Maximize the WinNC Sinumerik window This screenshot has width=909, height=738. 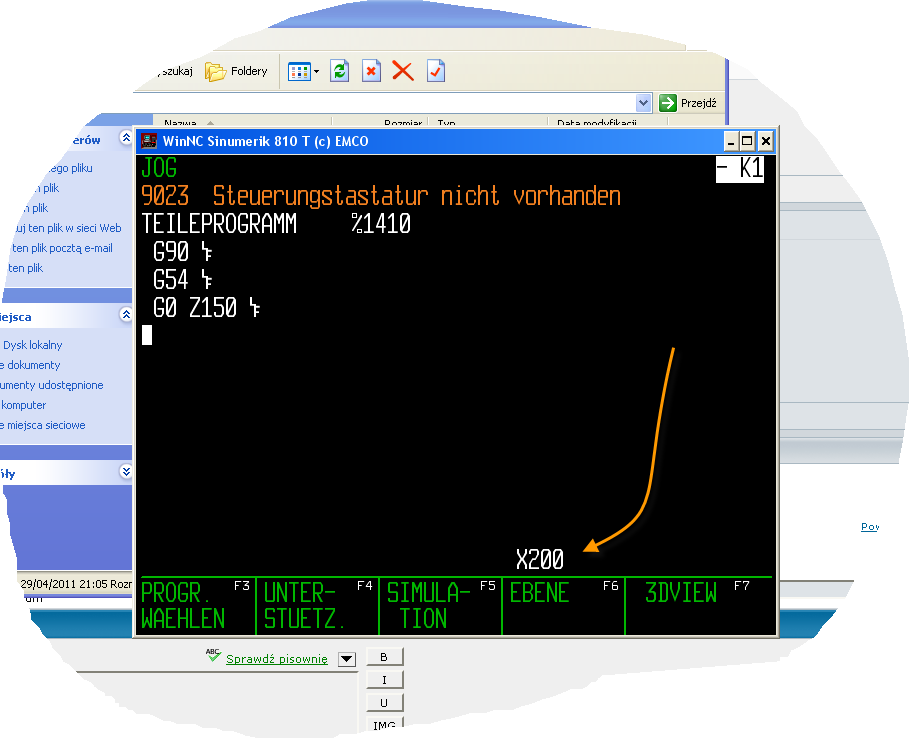(x=747, y=141)
